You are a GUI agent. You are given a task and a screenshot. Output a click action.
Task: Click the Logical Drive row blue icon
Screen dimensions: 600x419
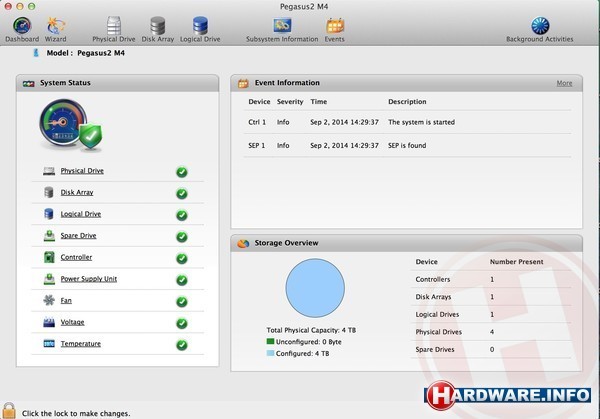49,214
